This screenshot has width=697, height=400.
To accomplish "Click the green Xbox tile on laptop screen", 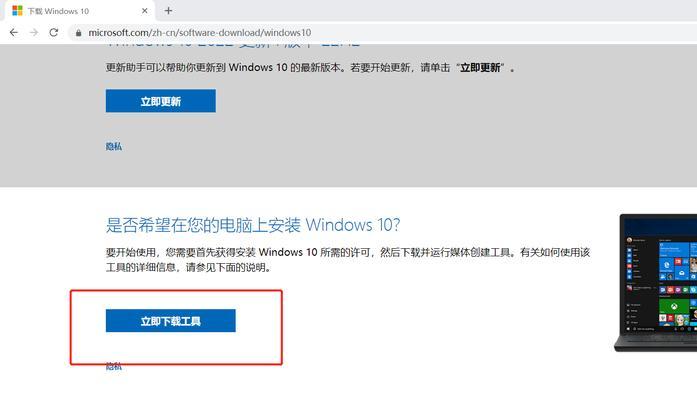I will coord(674,306).
